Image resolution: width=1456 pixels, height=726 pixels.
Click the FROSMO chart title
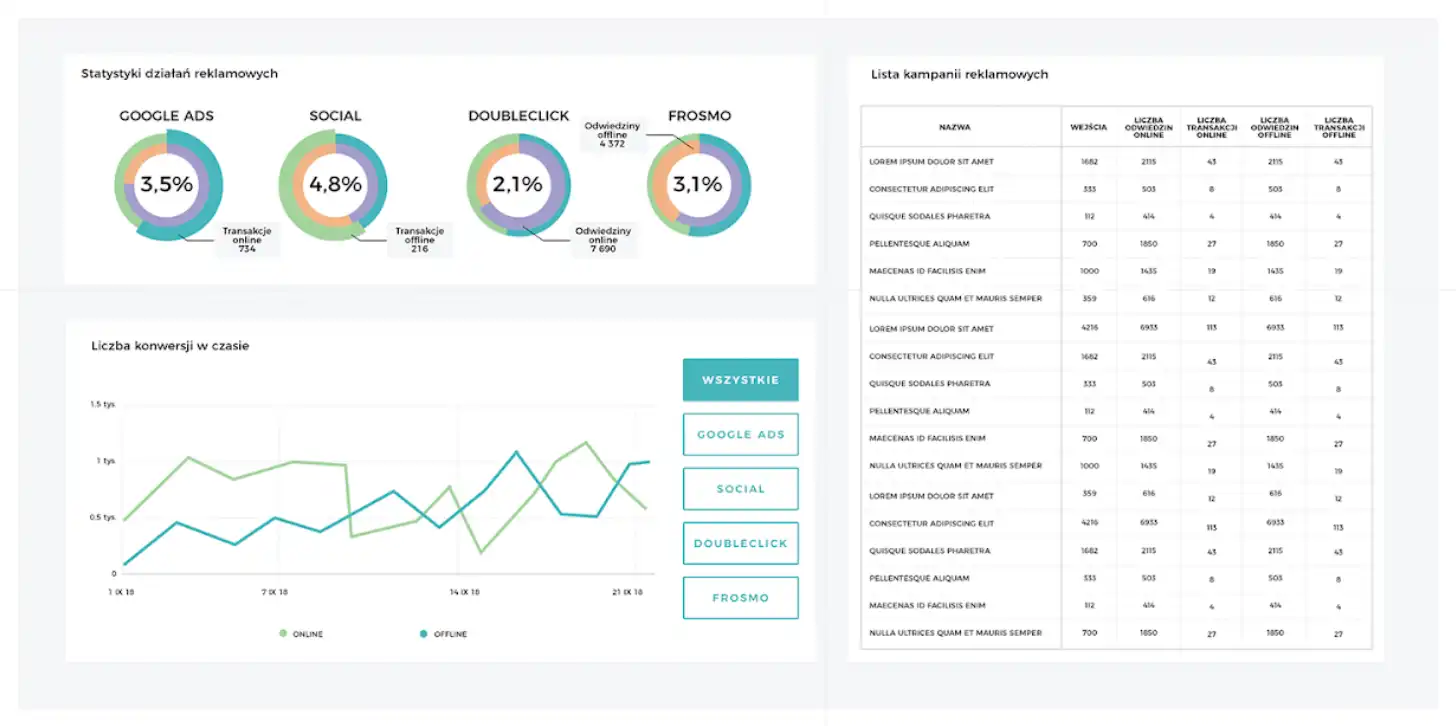click(699, 116)
